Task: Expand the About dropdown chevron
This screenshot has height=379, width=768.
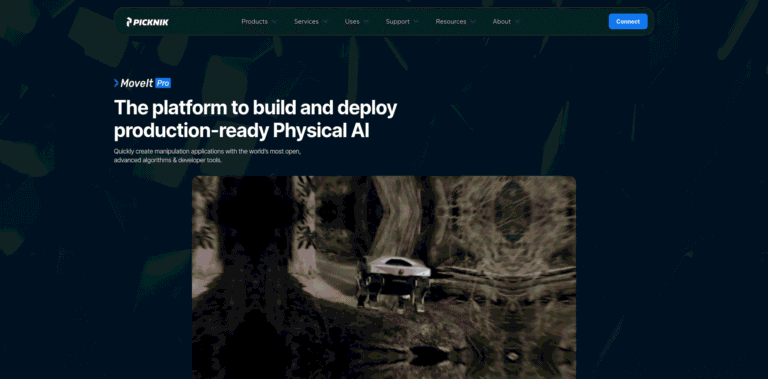Action: [x=517, y=22]
